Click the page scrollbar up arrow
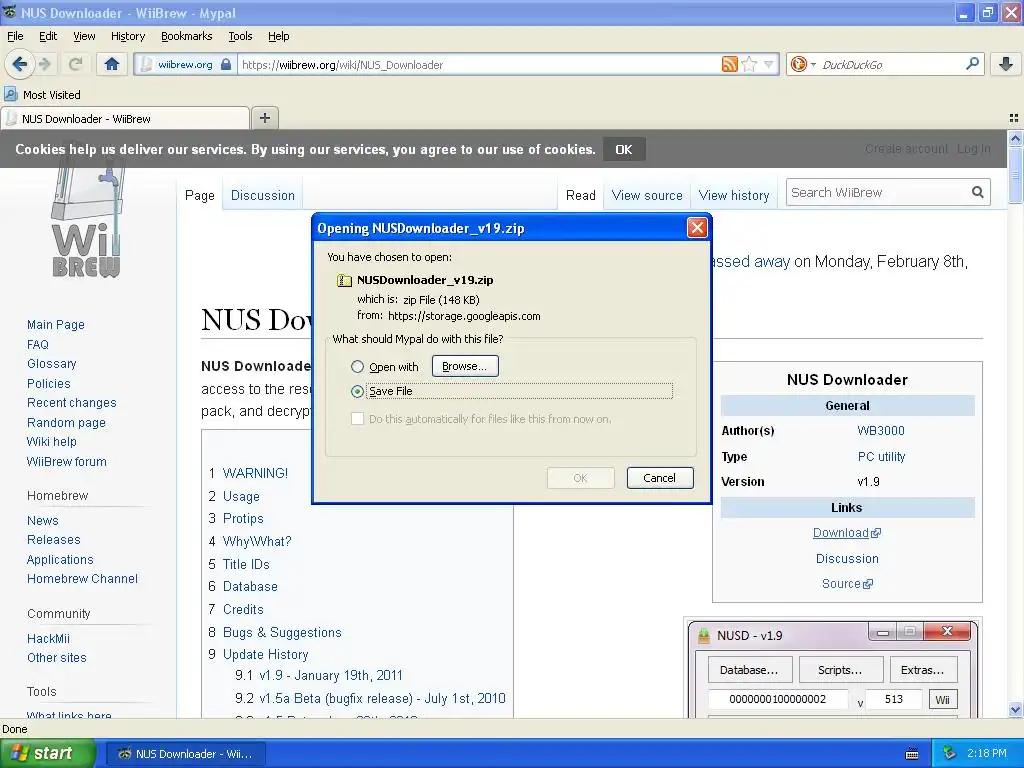The width and height of the screenshot is (1024, 768). click(x=1015, y=138)
